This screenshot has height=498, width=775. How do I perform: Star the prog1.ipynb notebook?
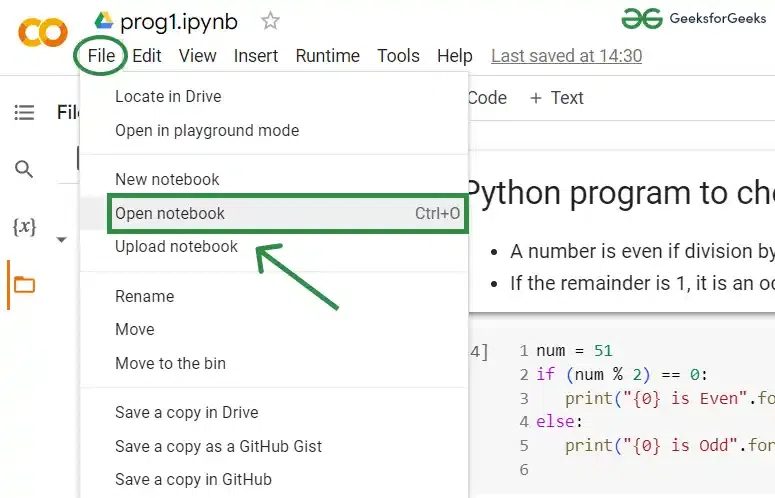pyautogui.click(x=270, y=20)
